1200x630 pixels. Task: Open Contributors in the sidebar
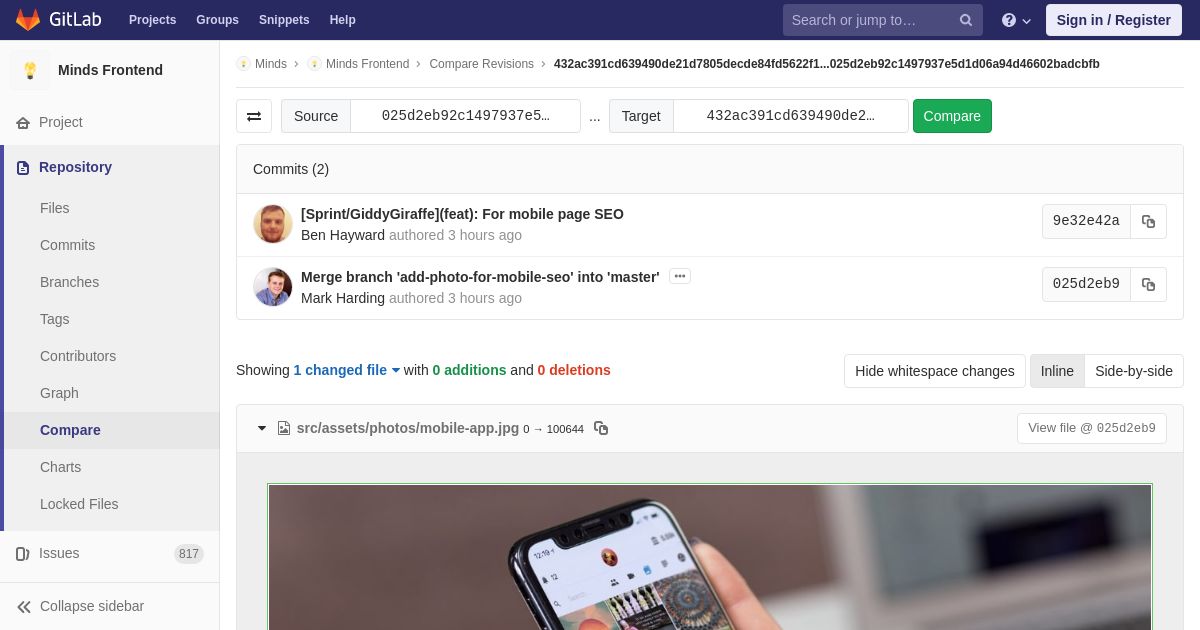[78, 356]
